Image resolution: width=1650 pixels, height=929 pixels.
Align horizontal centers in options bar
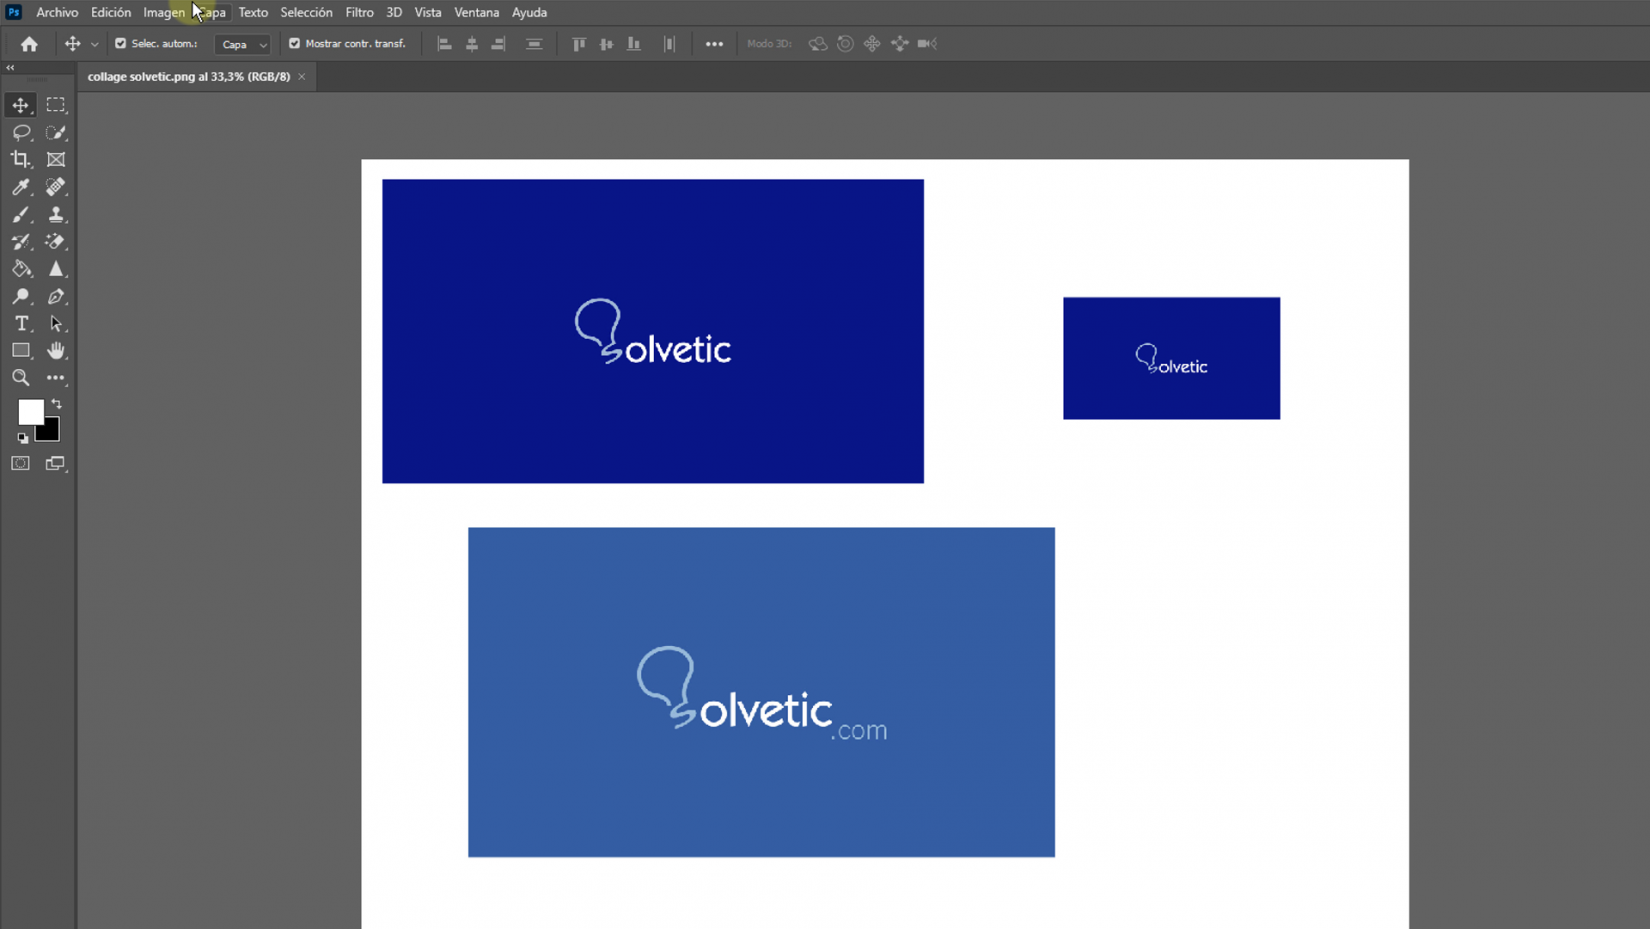(472, 44)
